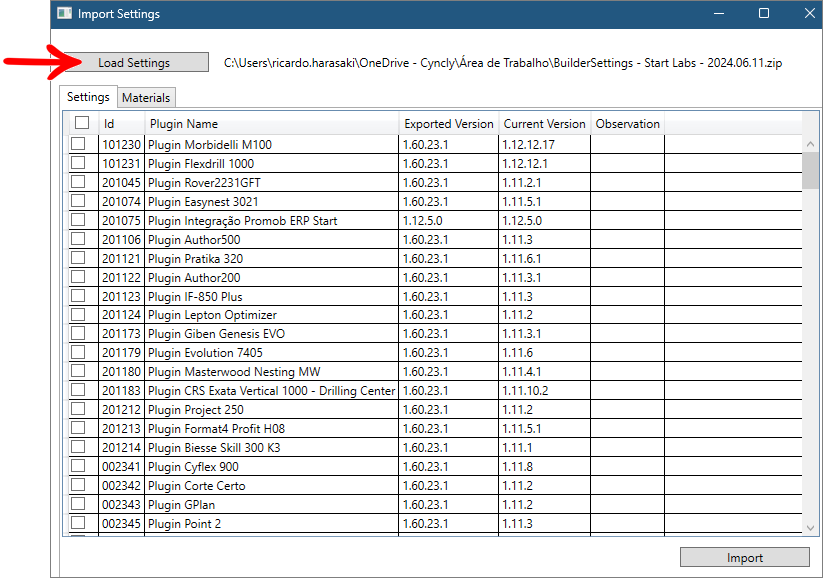823x578 pixels.
Task: Click the loaded BuilderSettings zip file path
Action: pyautogui.click(x=503, y=63)
